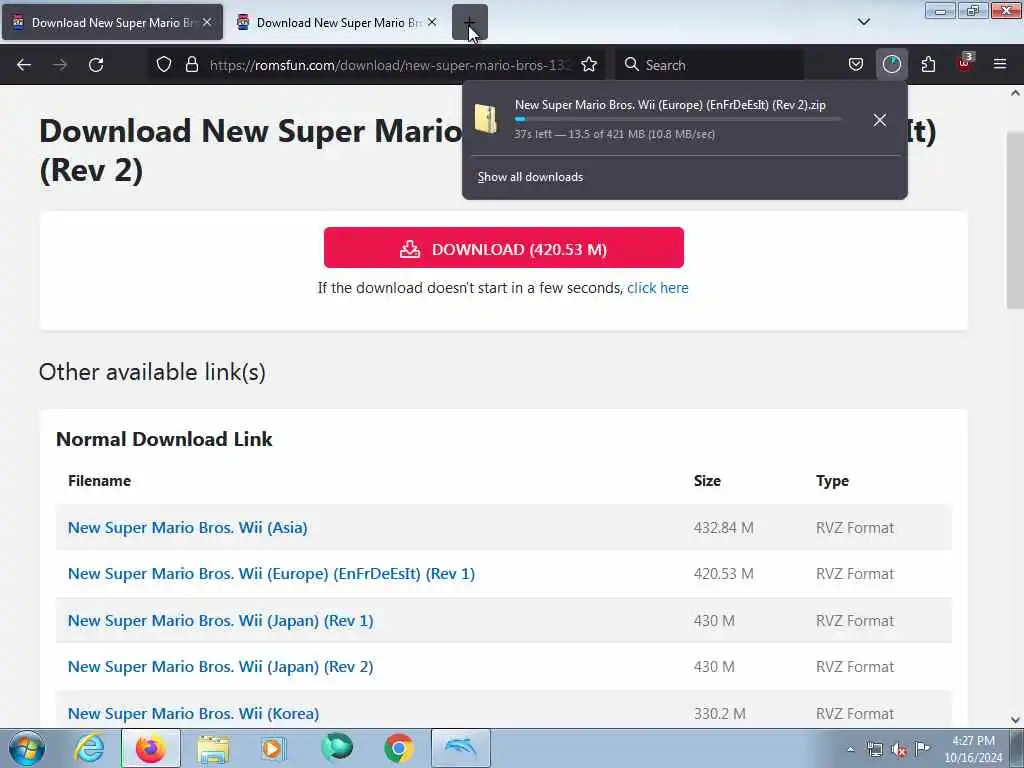Open the Dolphin emulator taskbar icon
The width and height of the screenshot is (1024, 768).
[460, 748]
